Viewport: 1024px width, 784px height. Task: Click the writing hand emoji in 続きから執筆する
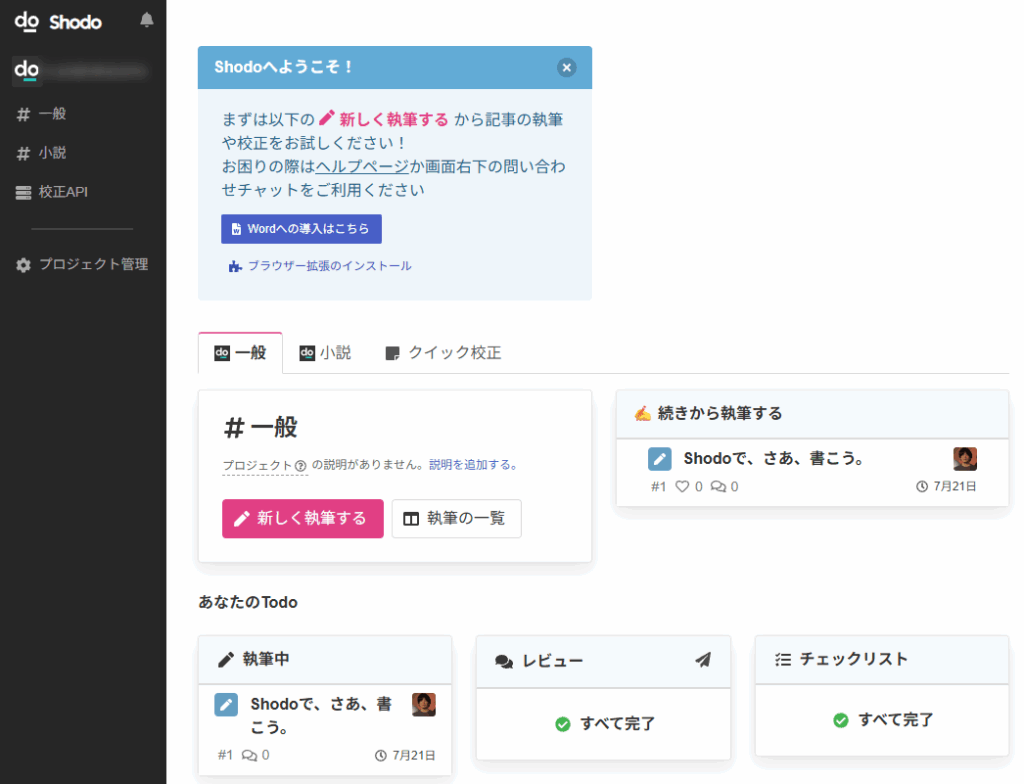(x=643, y=414)
